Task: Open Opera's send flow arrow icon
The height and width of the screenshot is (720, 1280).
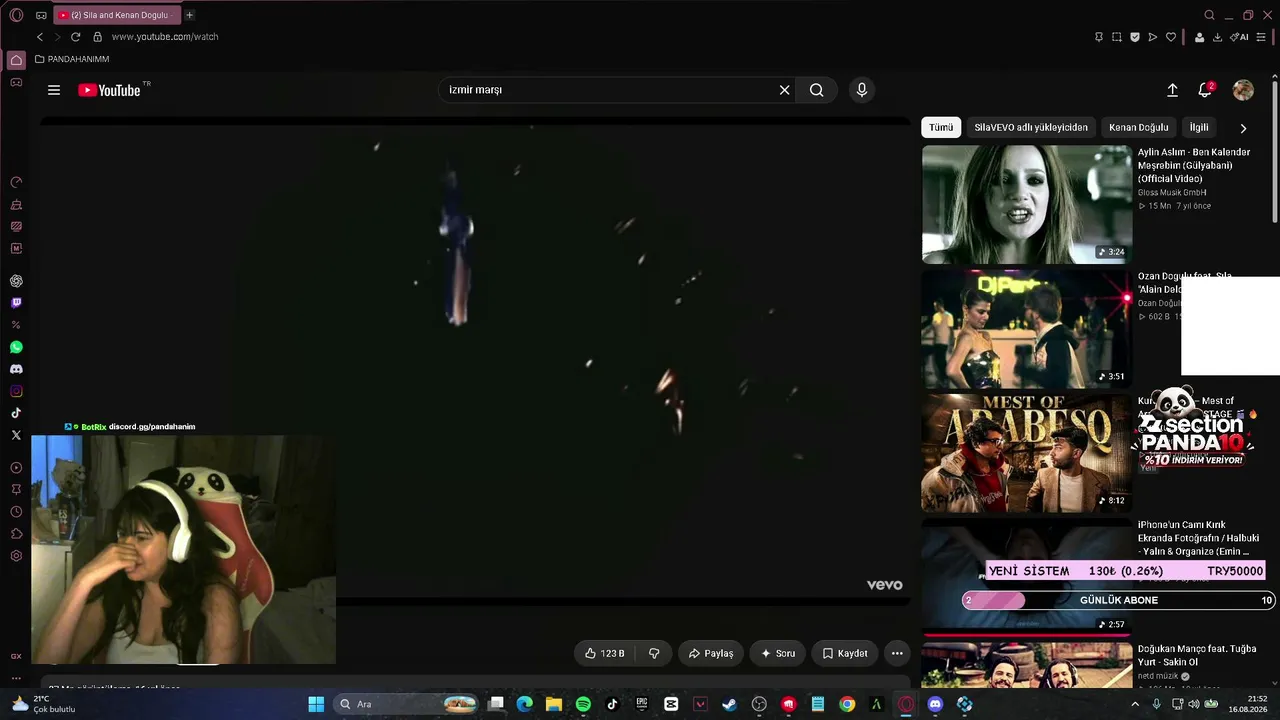Action: tap(1153, 37)
